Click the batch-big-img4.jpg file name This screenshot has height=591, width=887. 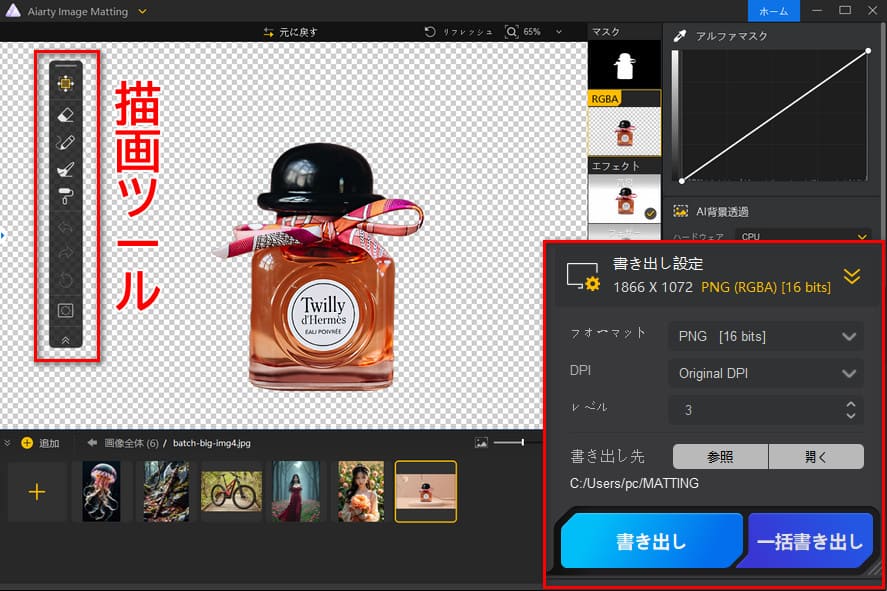point(212,443)
